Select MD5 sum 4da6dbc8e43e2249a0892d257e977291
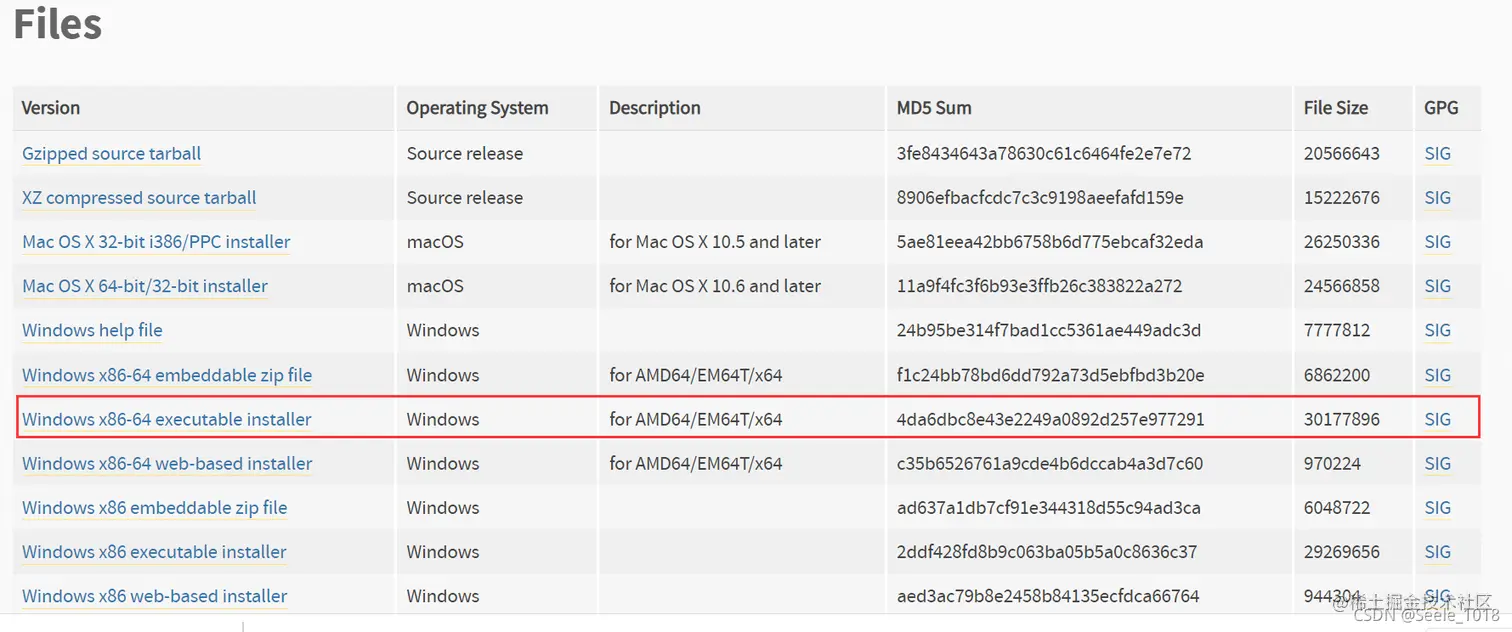 click(x=1051, y=419)
